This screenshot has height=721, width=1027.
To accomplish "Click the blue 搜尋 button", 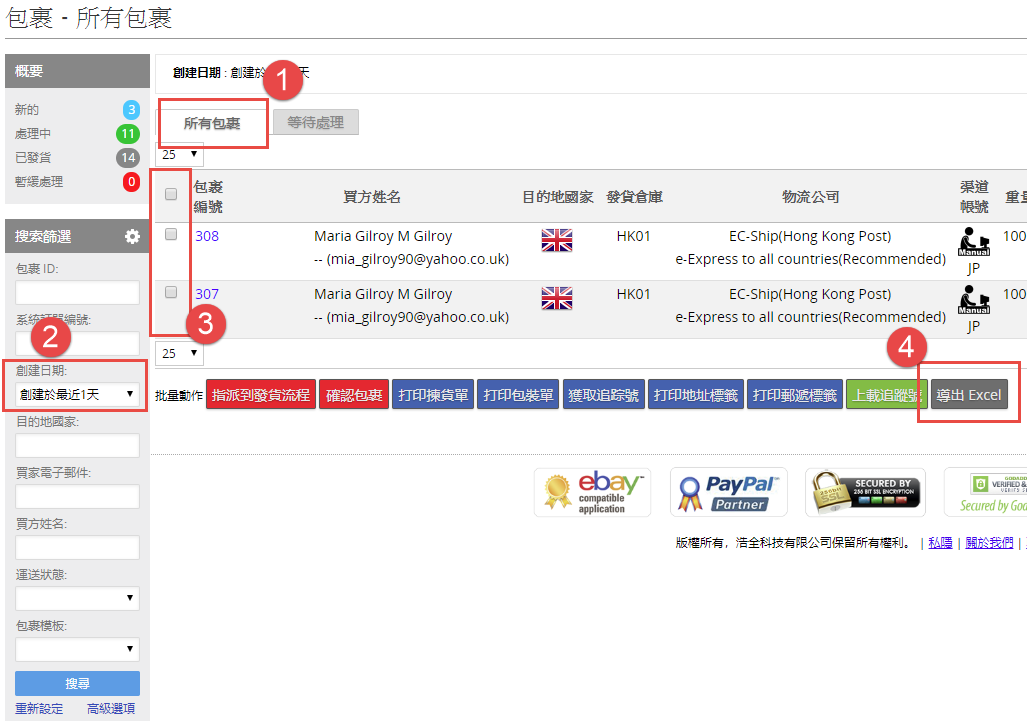I will coord(77,683).
